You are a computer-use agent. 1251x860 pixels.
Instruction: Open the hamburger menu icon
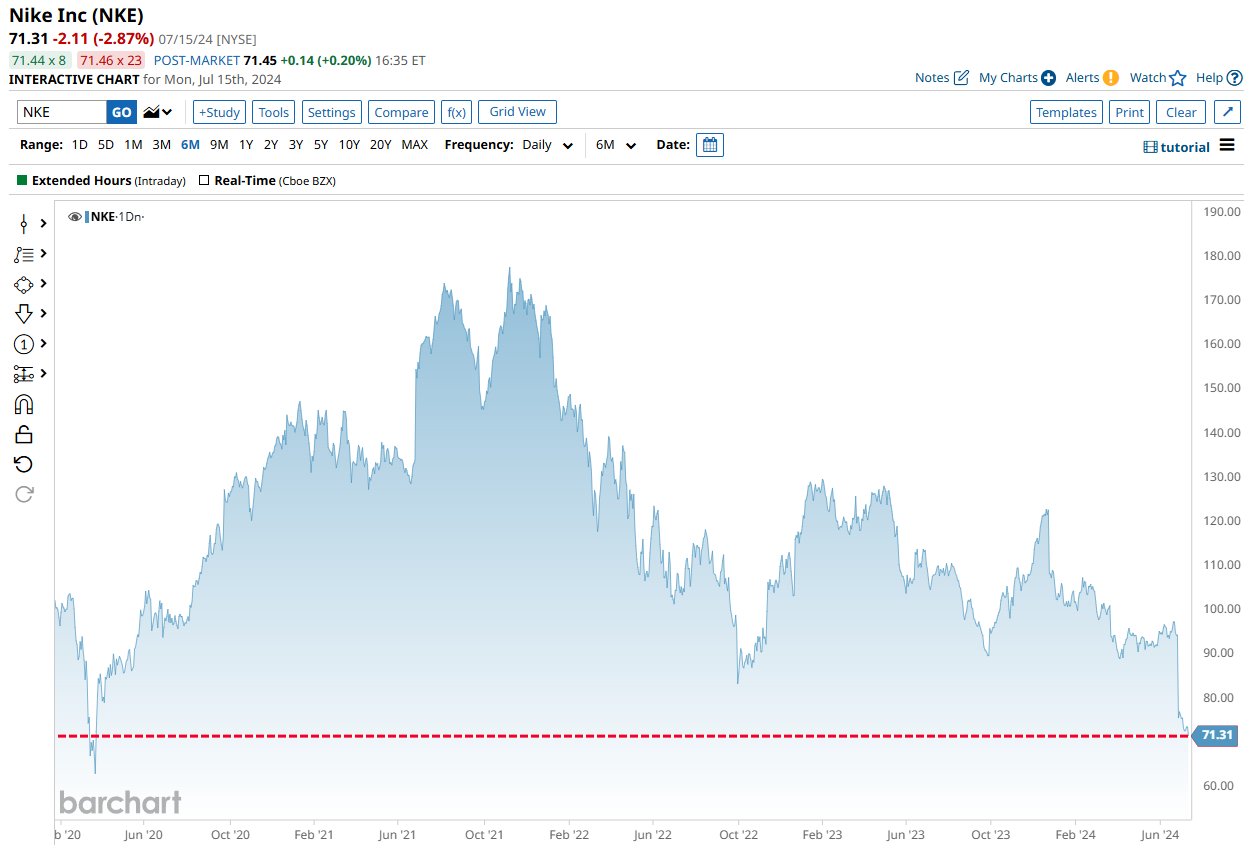[1228, 147]
